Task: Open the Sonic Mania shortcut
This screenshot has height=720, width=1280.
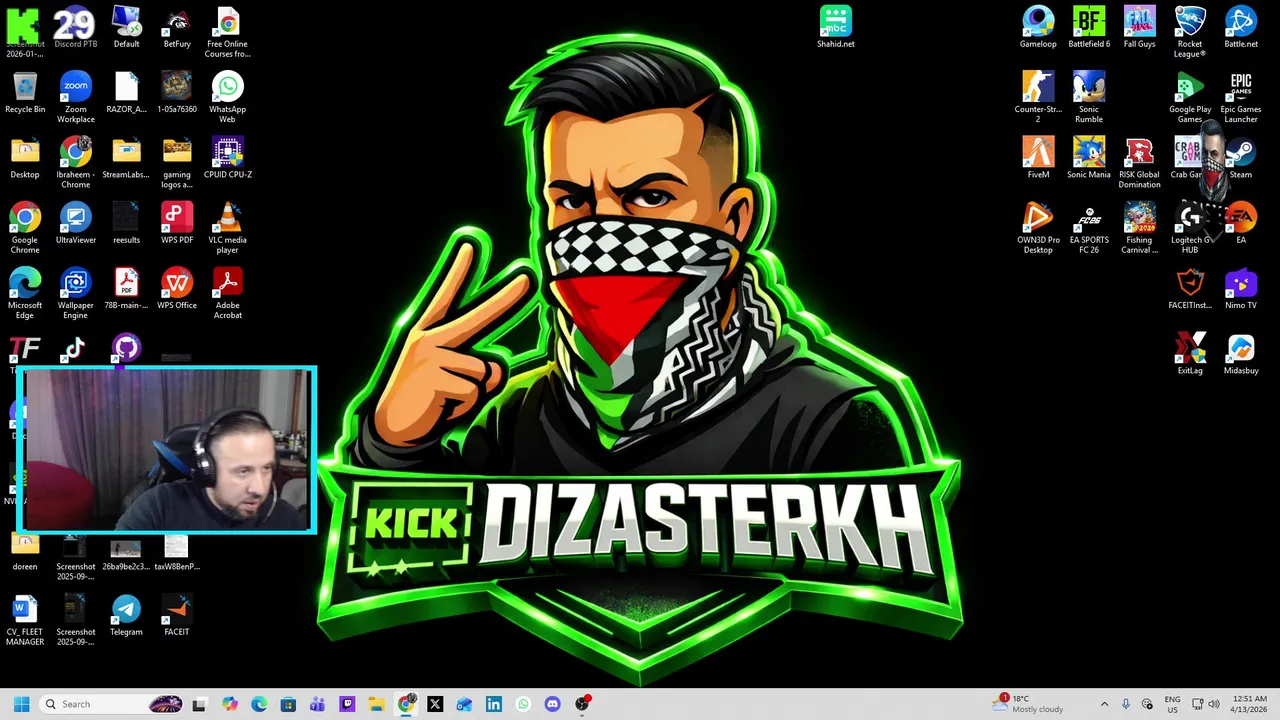Action: (x=1089, y=157)
